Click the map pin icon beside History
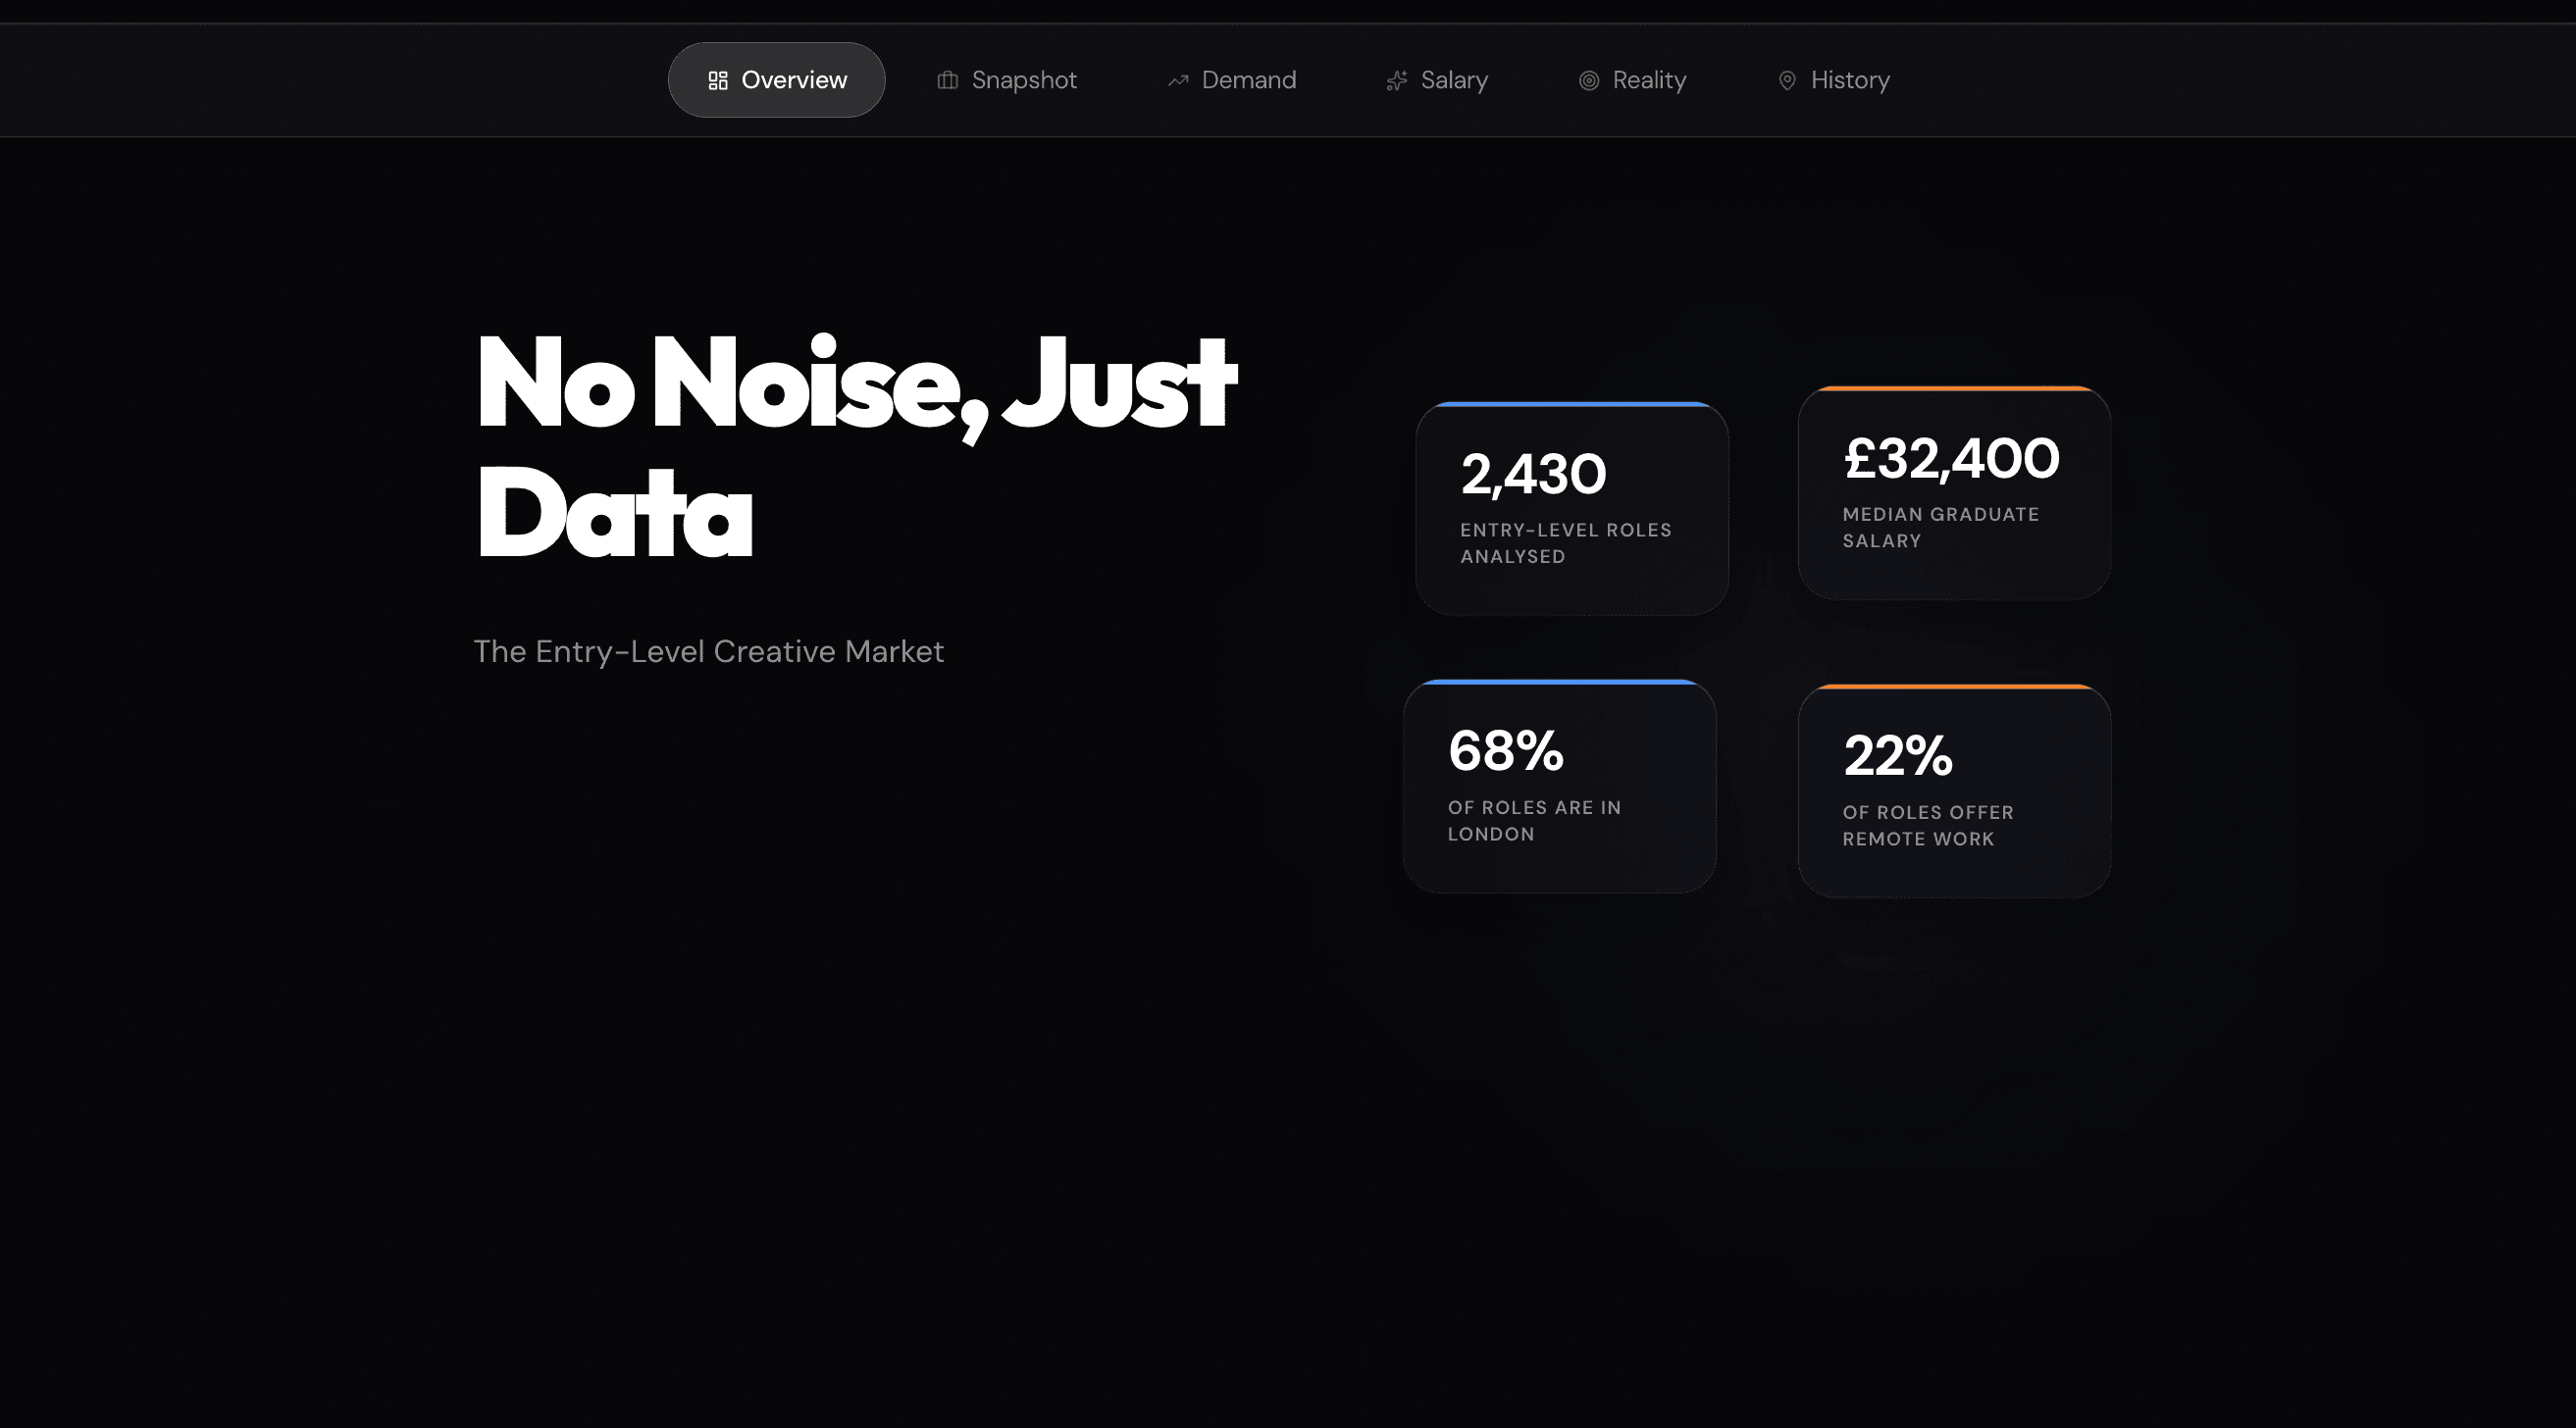Image resolution: width=2576 pixels, height=1428 pixels. (x=1787, y=80)
